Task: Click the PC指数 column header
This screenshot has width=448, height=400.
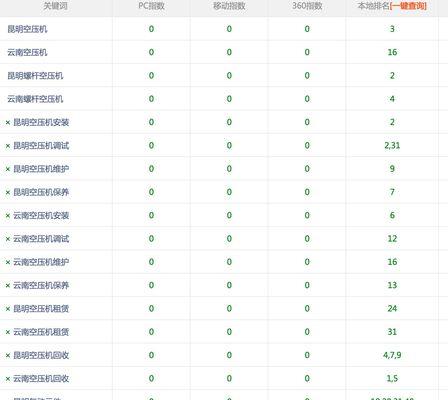Action: click(151, 6)
